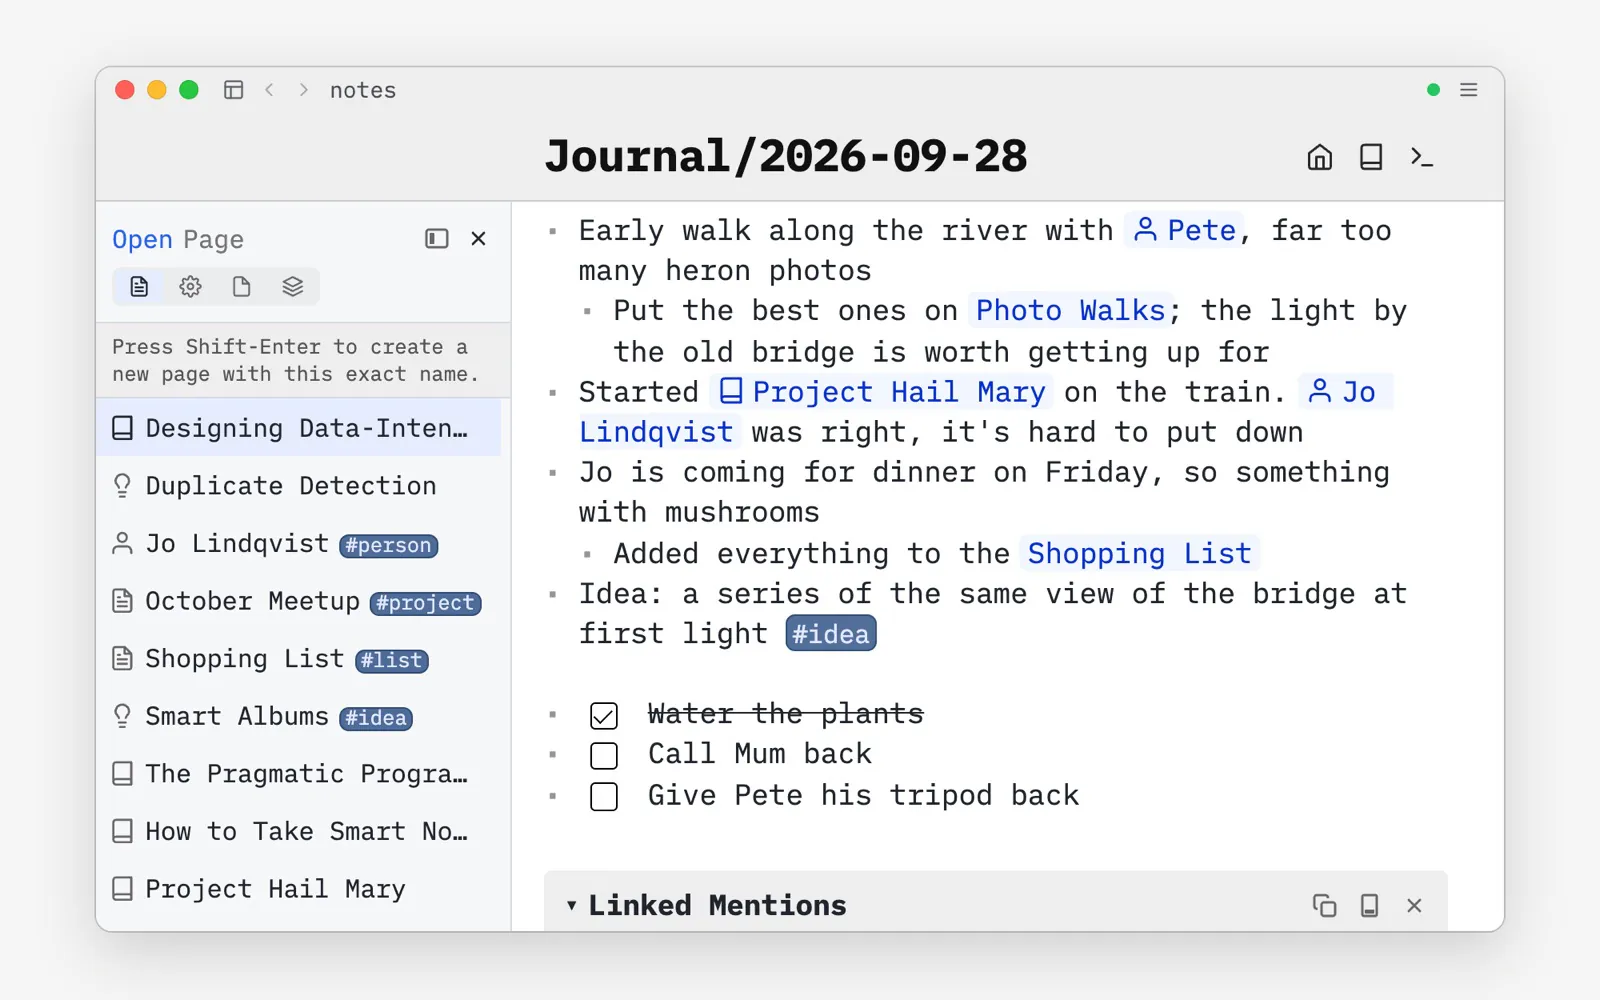The image size is (1600, 1000).
Task: Close the Linked Mentions panel
Action: click(x=1414, y=906)
